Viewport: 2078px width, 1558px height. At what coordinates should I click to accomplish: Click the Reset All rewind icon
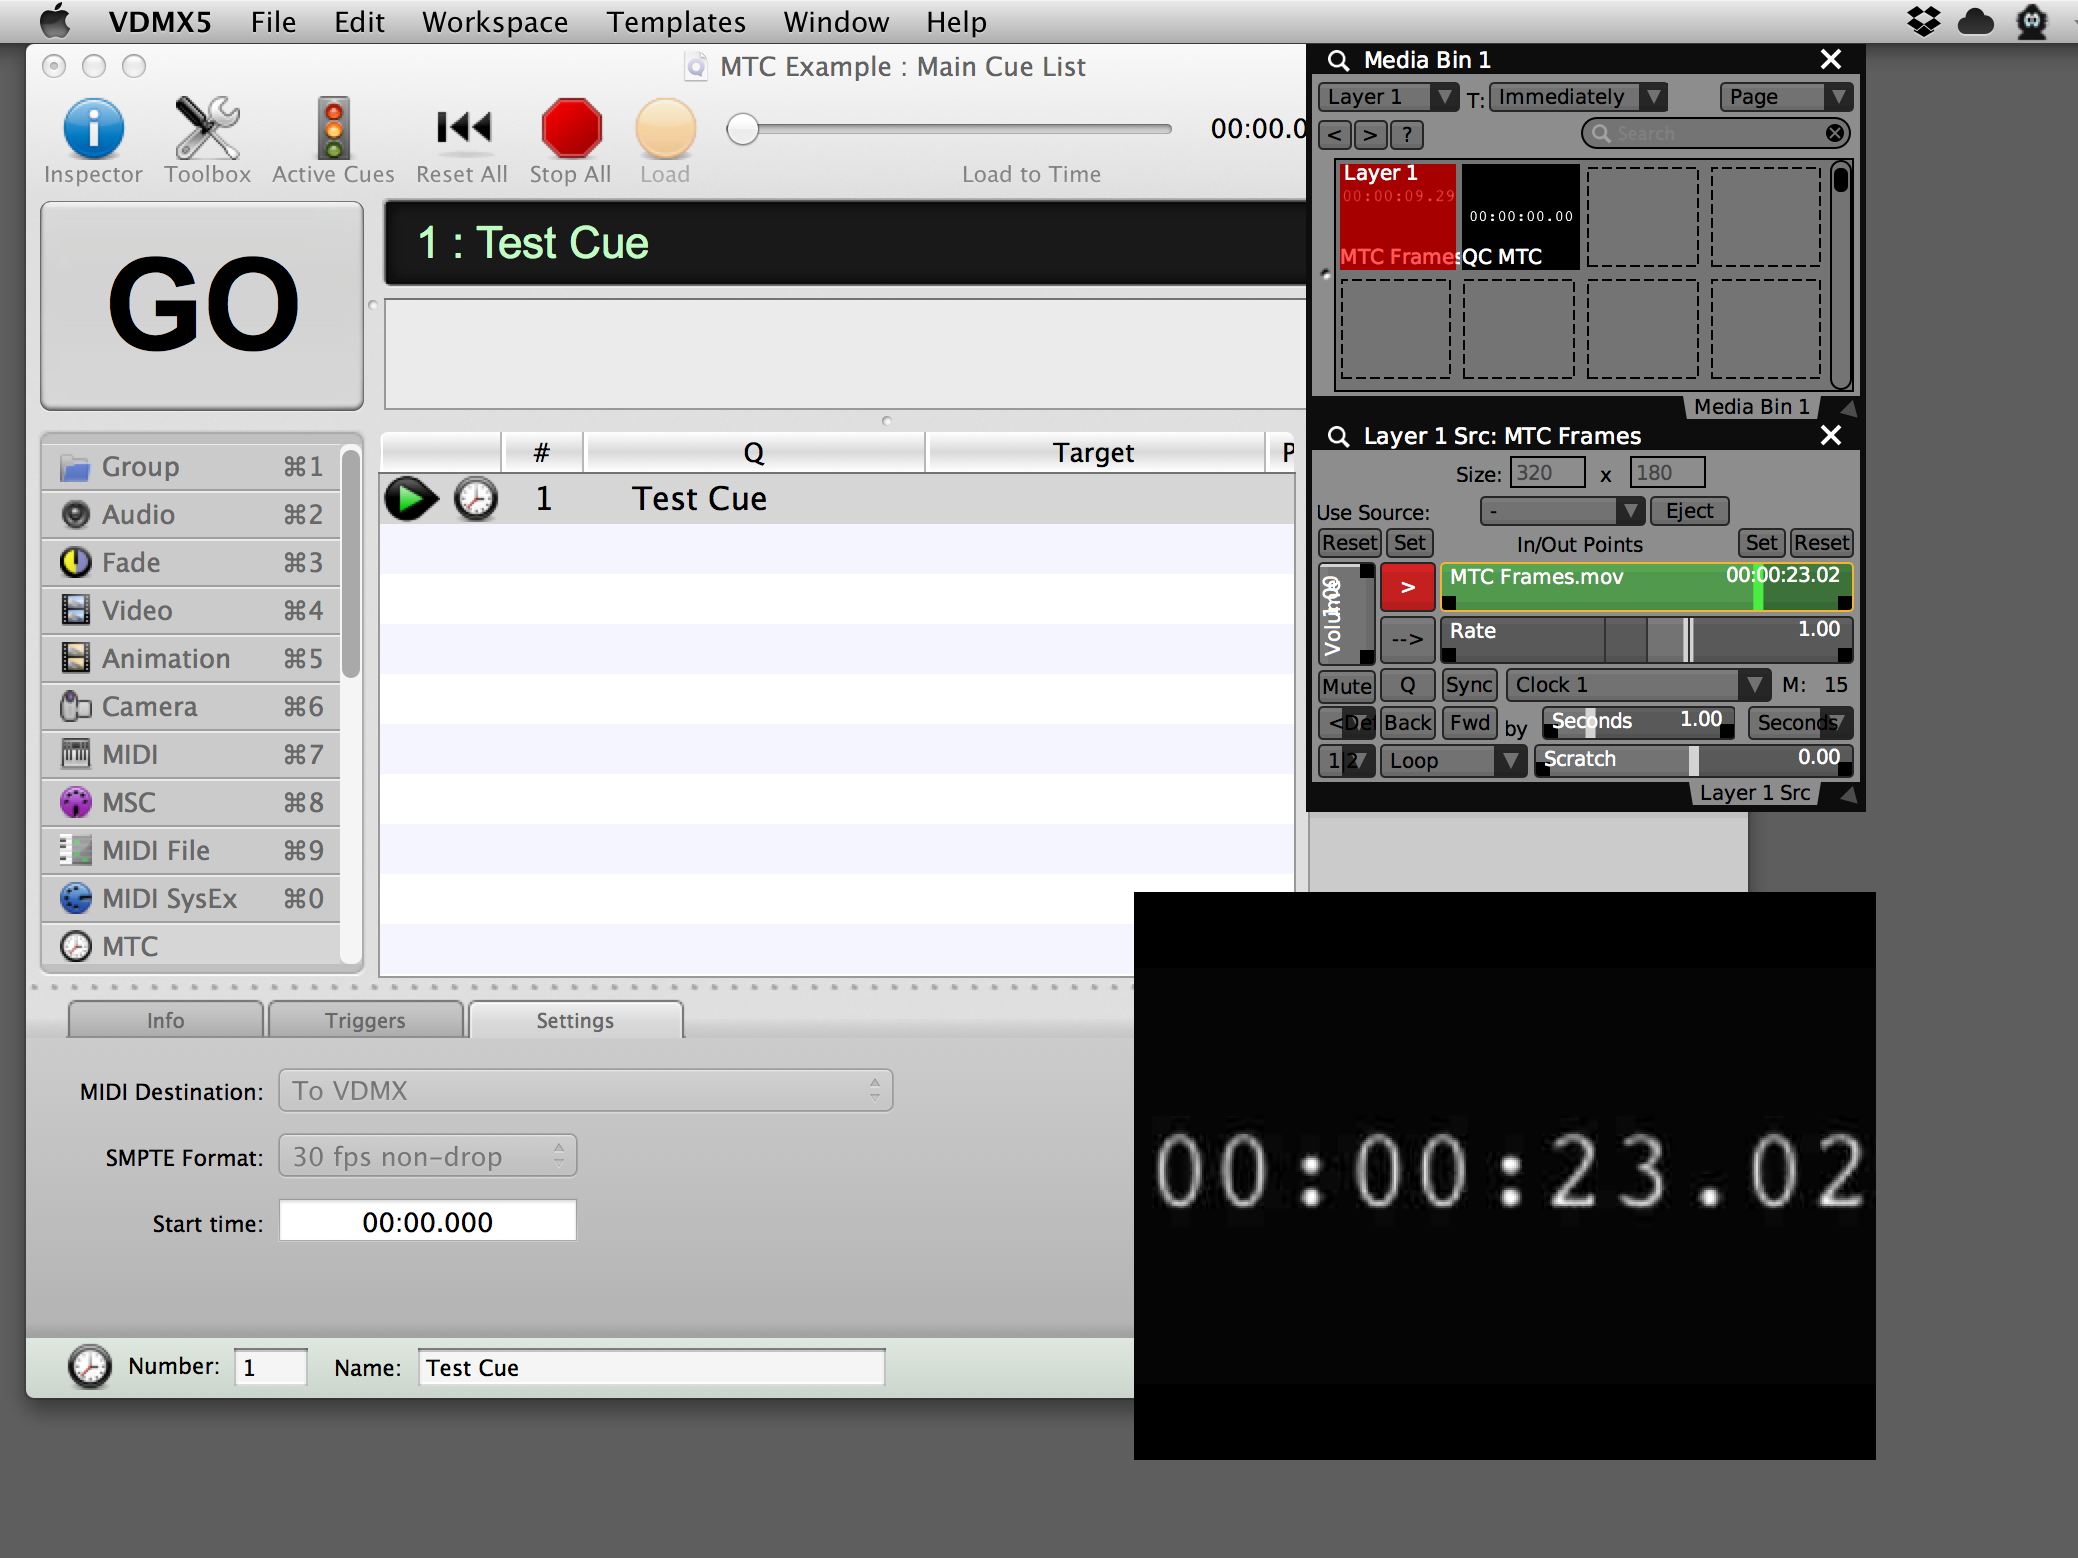click(x=463, y=127)
